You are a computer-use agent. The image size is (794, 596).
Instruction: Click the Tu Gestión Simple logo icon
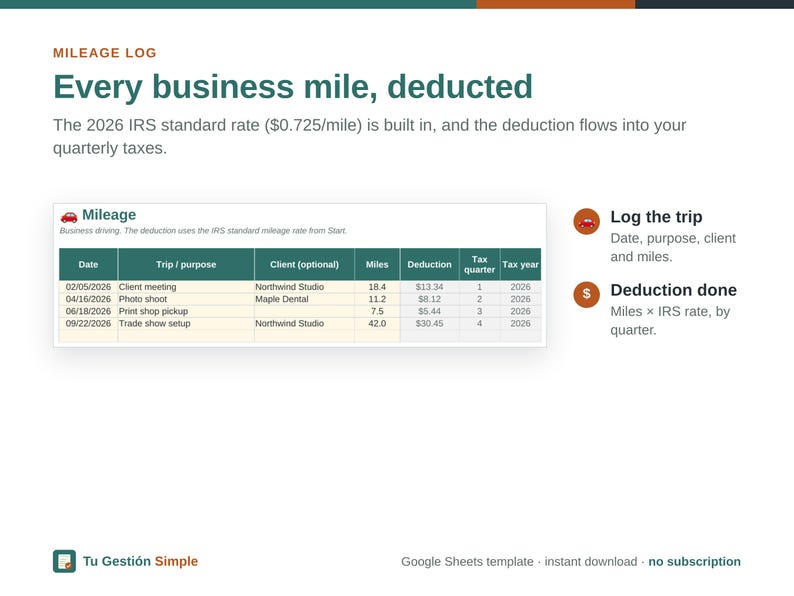[64, 561]
